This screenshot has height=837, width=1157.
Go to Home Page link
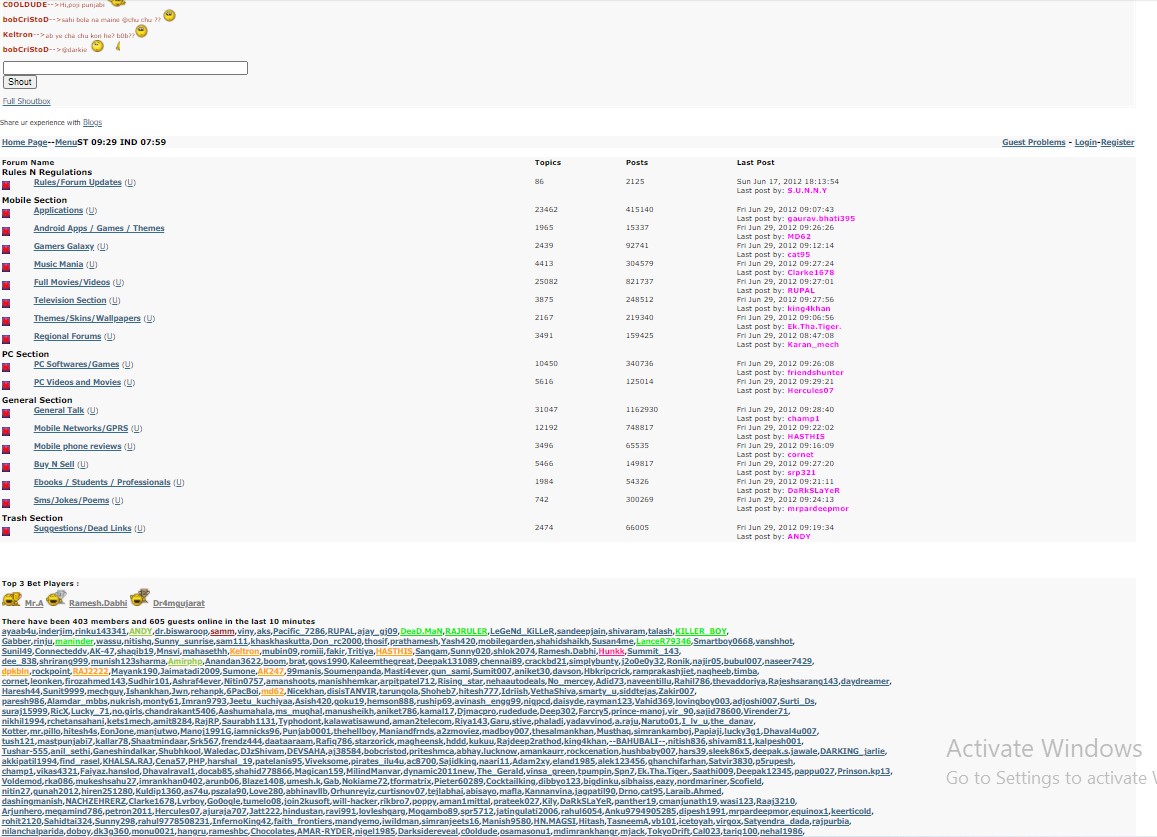24,142
